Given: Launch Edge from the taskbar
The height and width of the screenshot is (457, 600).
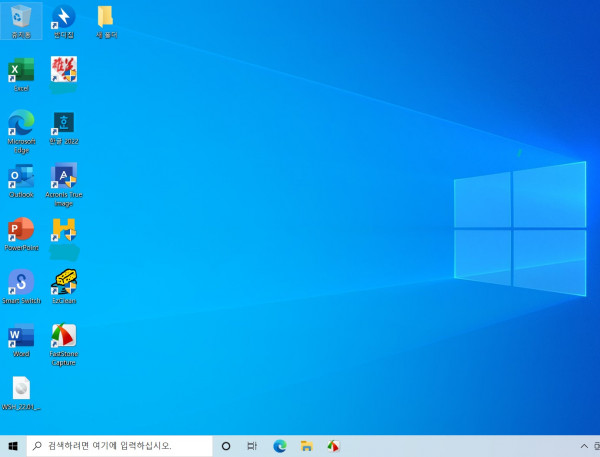Looking at the screenshot, I should click(280, 446).
